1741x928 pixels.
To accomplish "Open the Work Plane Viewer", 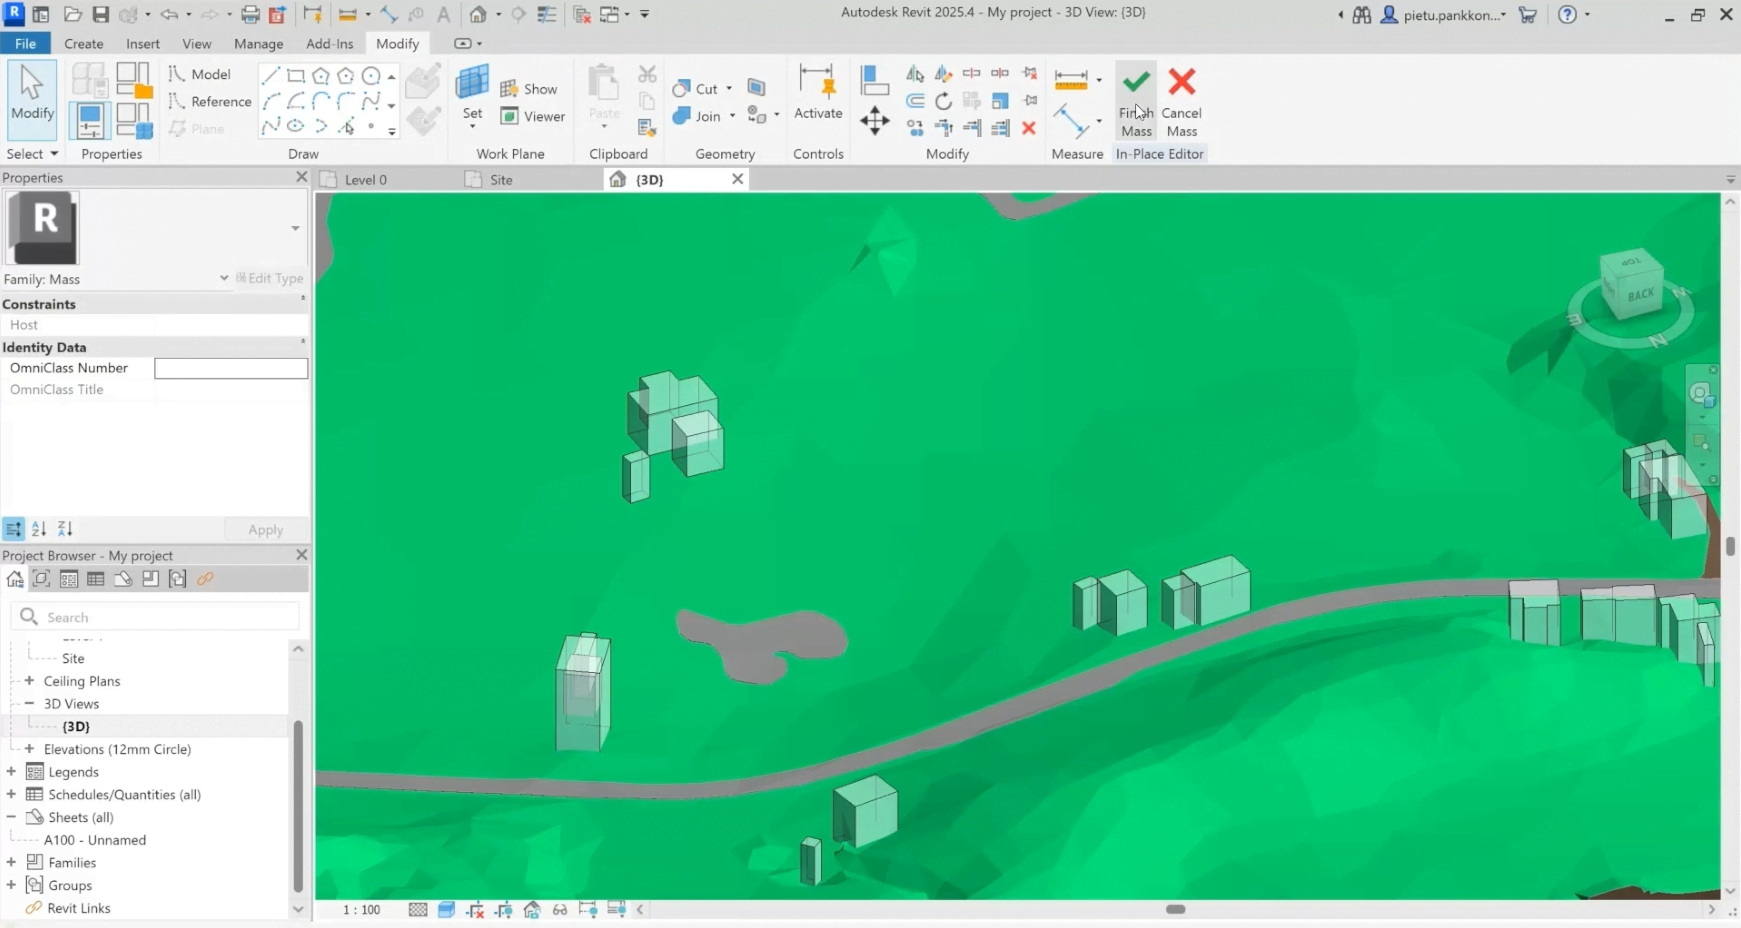I will (x=533, y=116).
